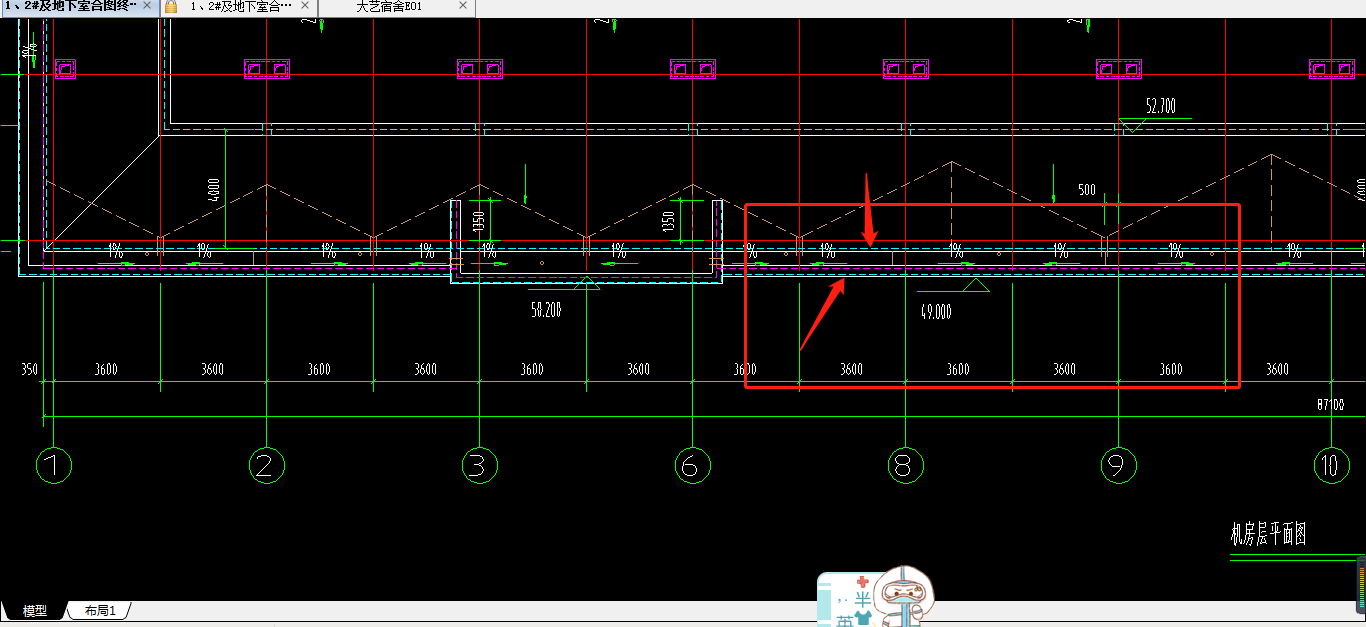Click the 机房层平面图 drawing title
The image size is (1366, 627).
click(x=1268, y=534)
